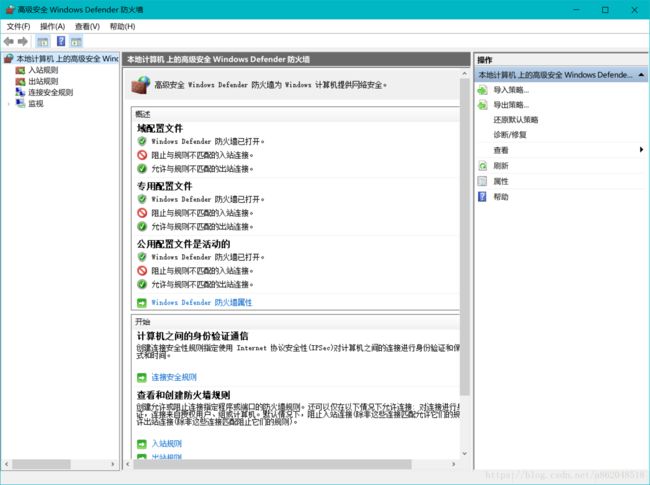Click the 导入策略 action icon
650x485 pixels.
[x=483, y=90]
